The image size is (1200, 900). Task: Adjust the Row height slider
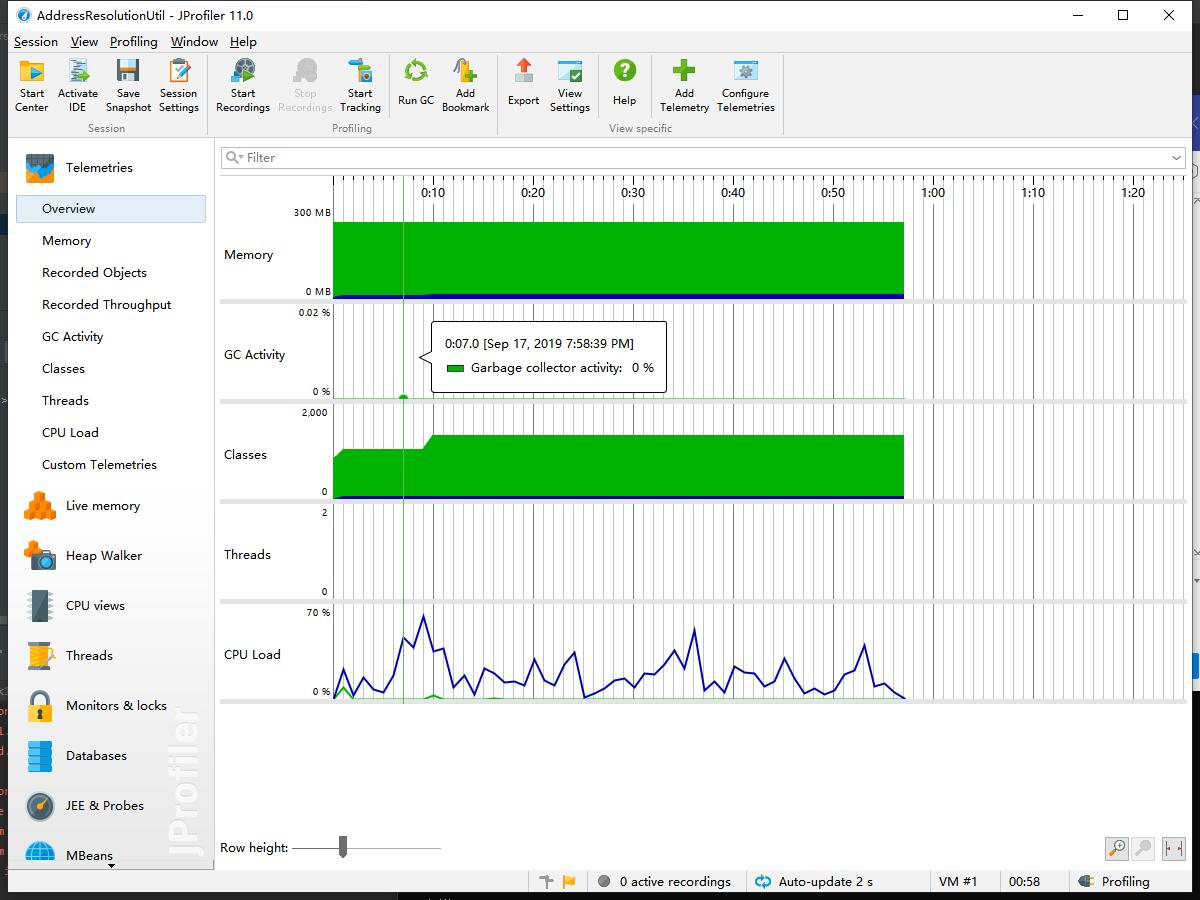click(x=343, y=848)
